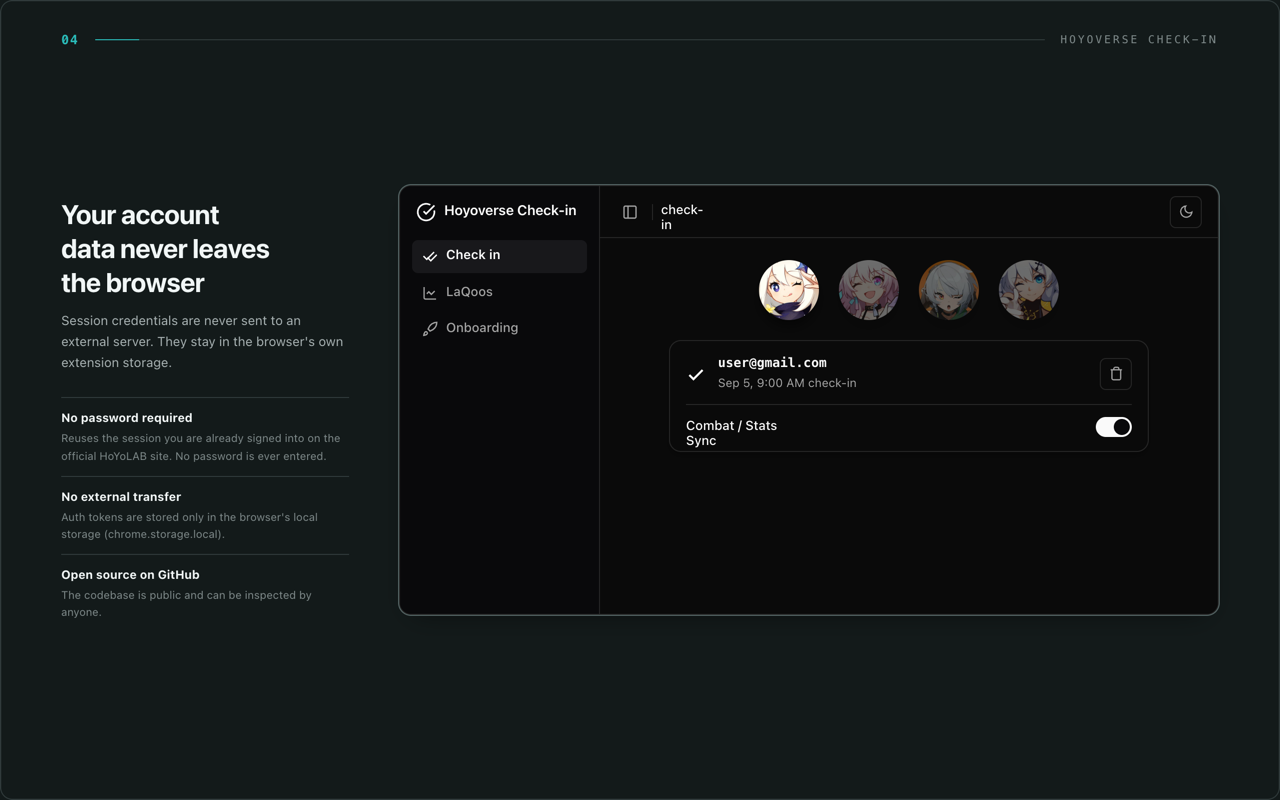Delete the user@gmail.com account with trash icon
1280x800 pixels.
tap(1116, 374)
